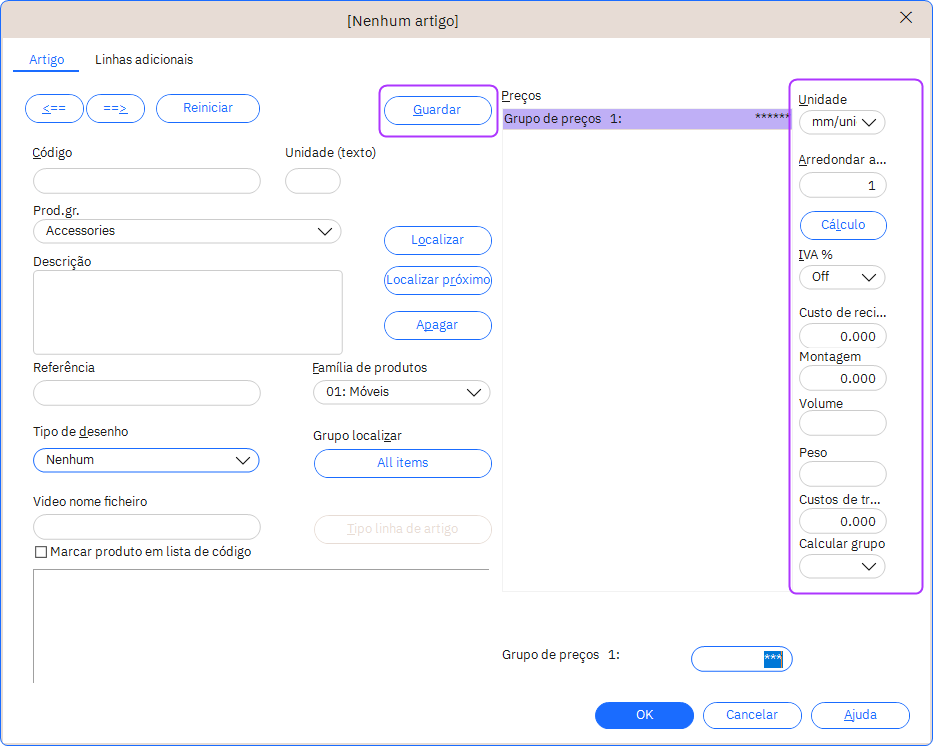Switch to the Linhas adicionais tab
This screenshot has height=746, width=933.
[144, 60]
